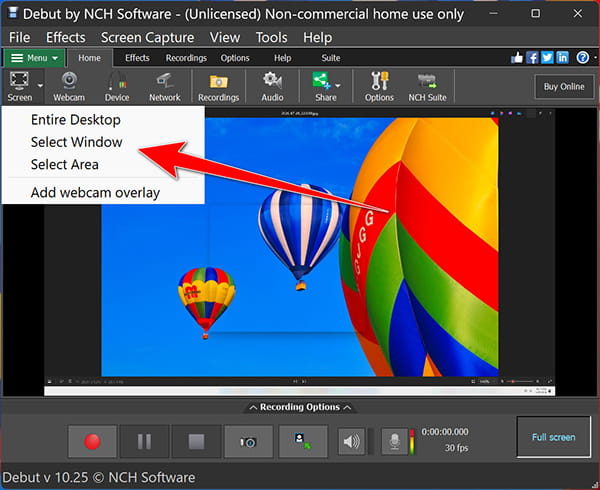600x490 pixels.
Task: Click the Buy Online button
Action: pyautogui.click(x=564, y=86)
